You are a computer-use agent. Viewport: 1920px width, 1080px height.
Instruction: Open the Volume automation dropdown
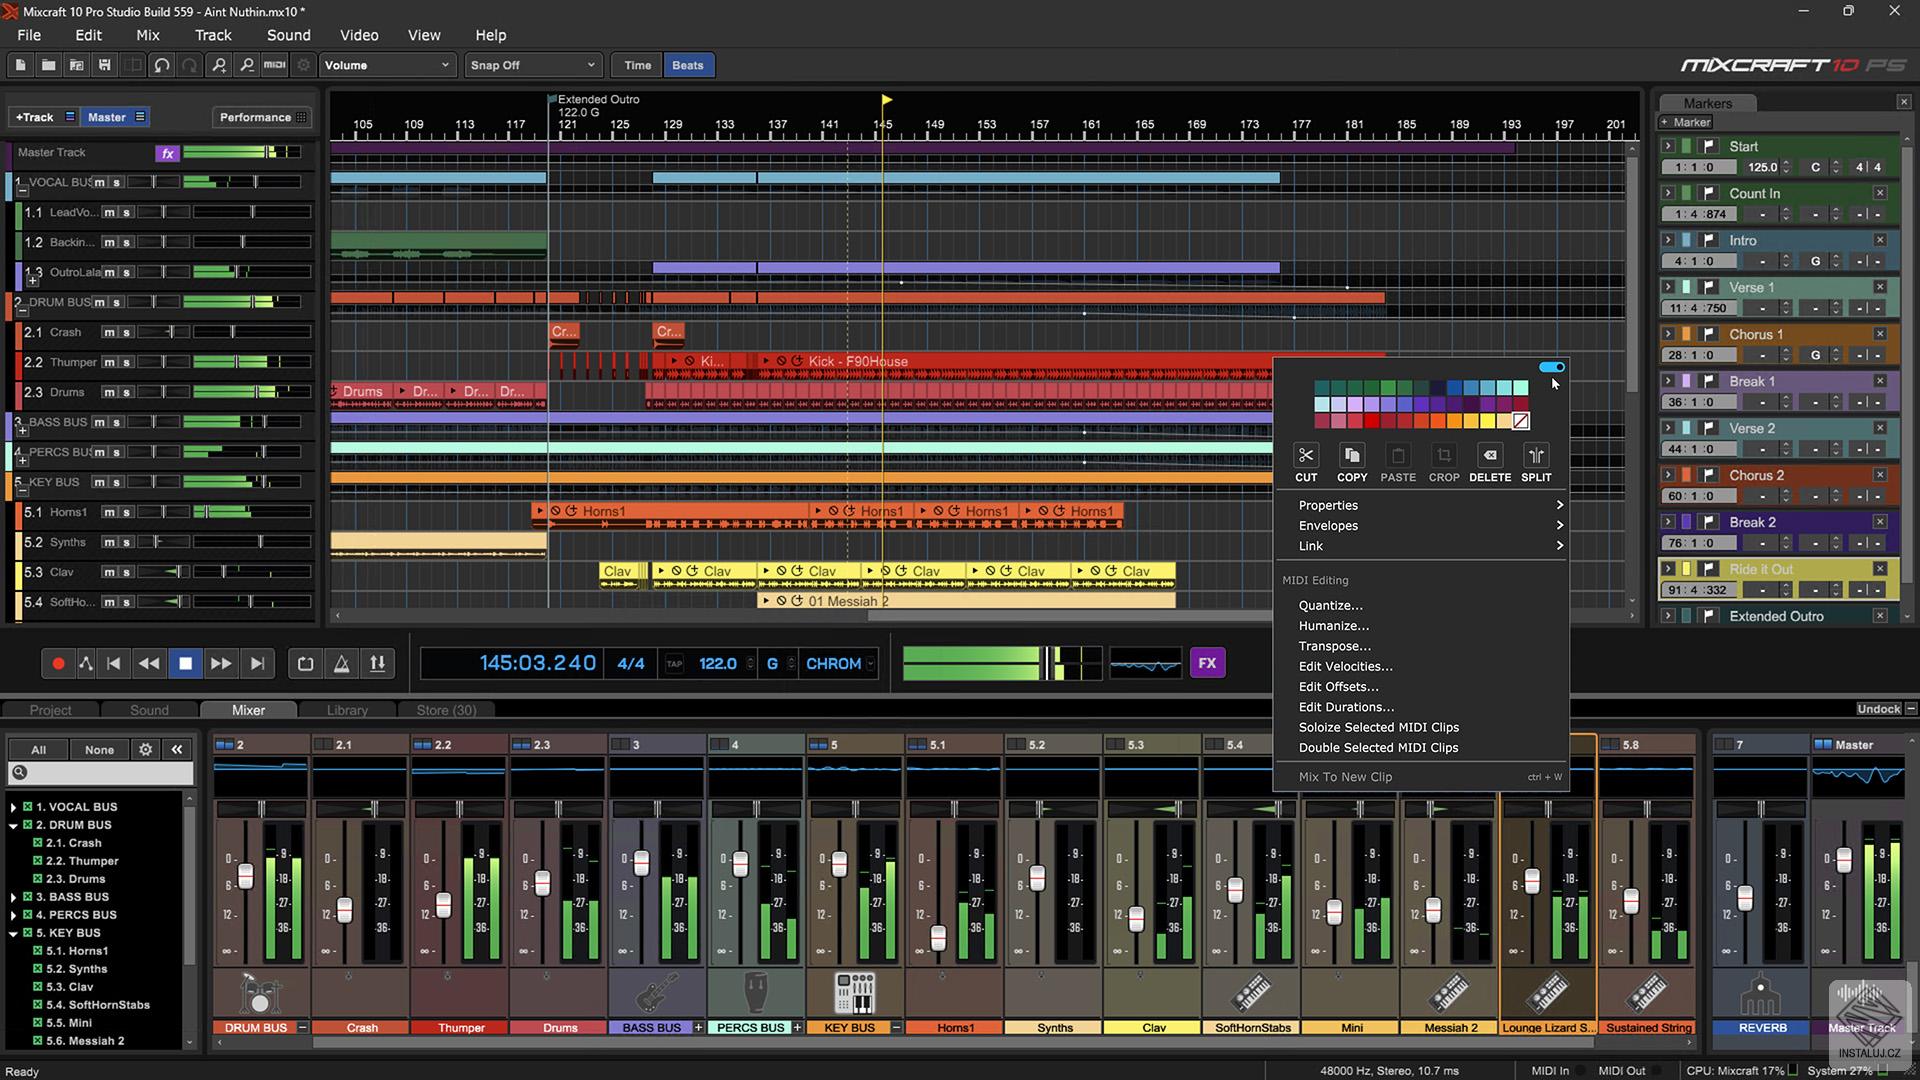387,65
